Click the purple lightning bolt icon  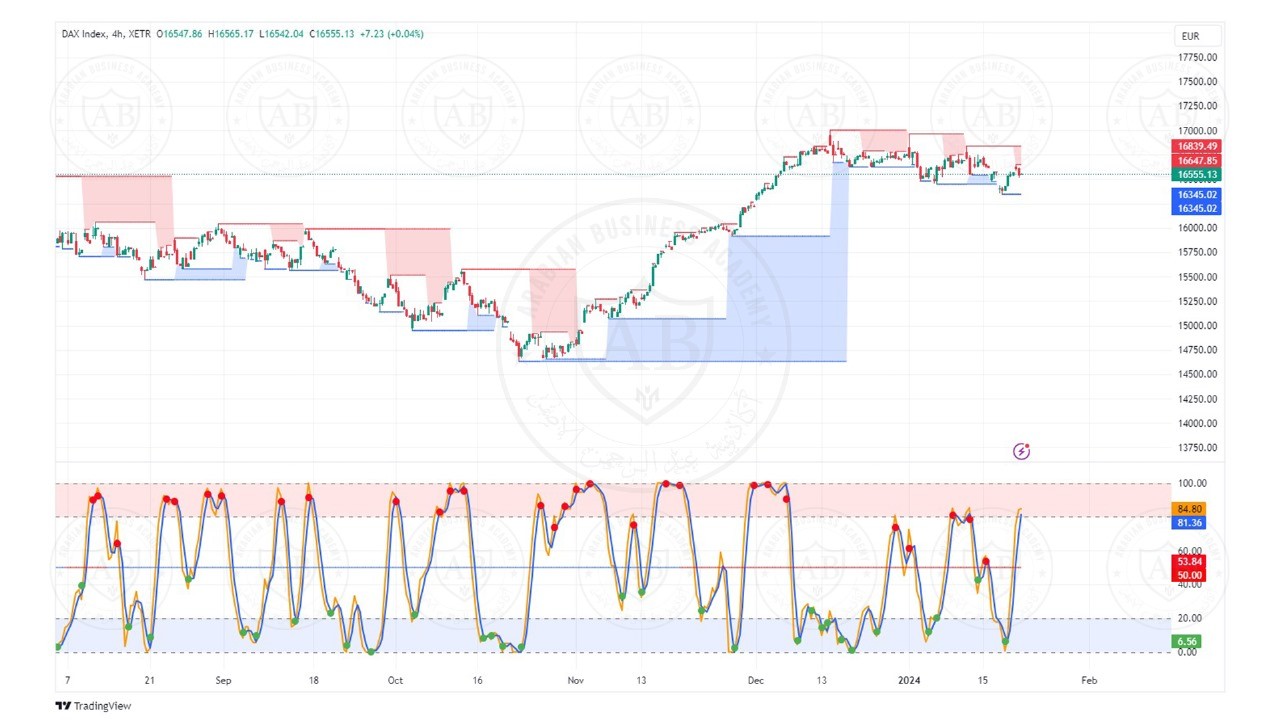[x=1021, y=451]
